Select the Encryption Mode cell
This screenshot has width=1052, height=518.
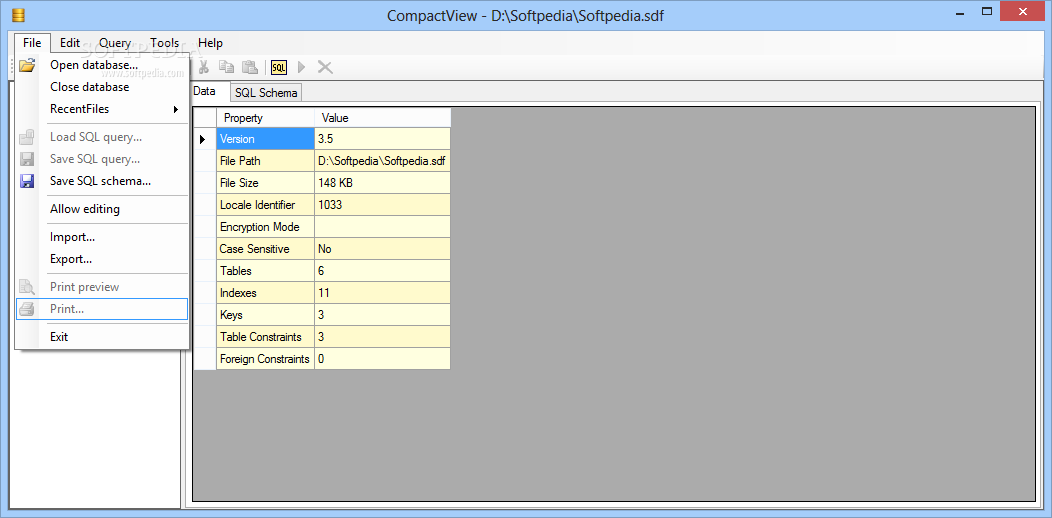click(265, 227)
